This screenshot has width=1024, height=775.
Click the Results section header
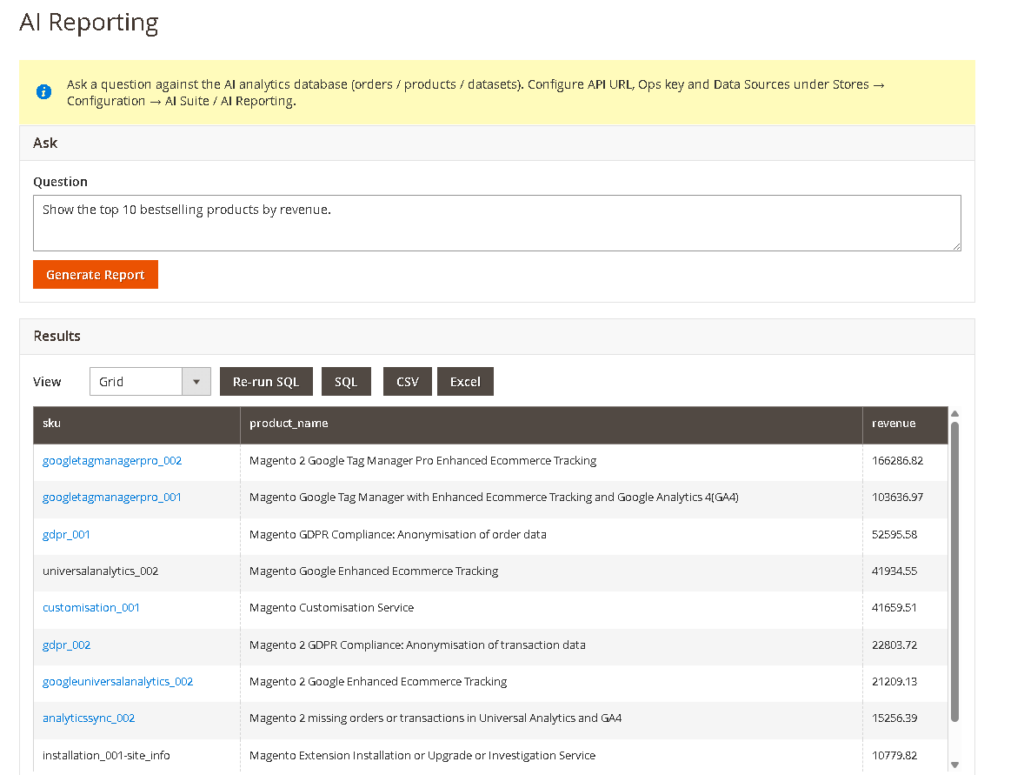coord(497,336)
